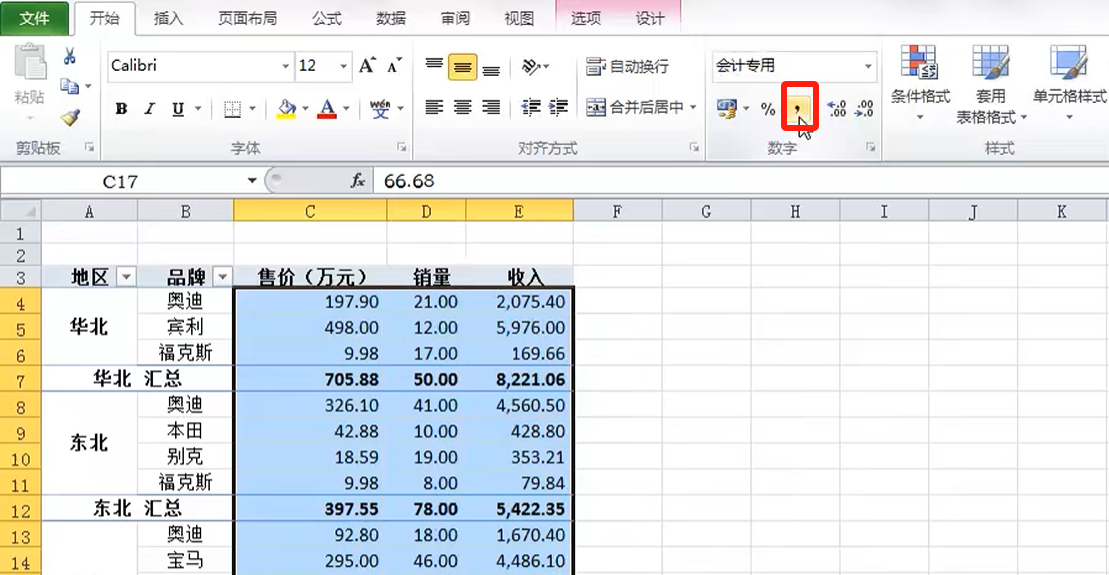Apply comma thousands separator style

799,108
